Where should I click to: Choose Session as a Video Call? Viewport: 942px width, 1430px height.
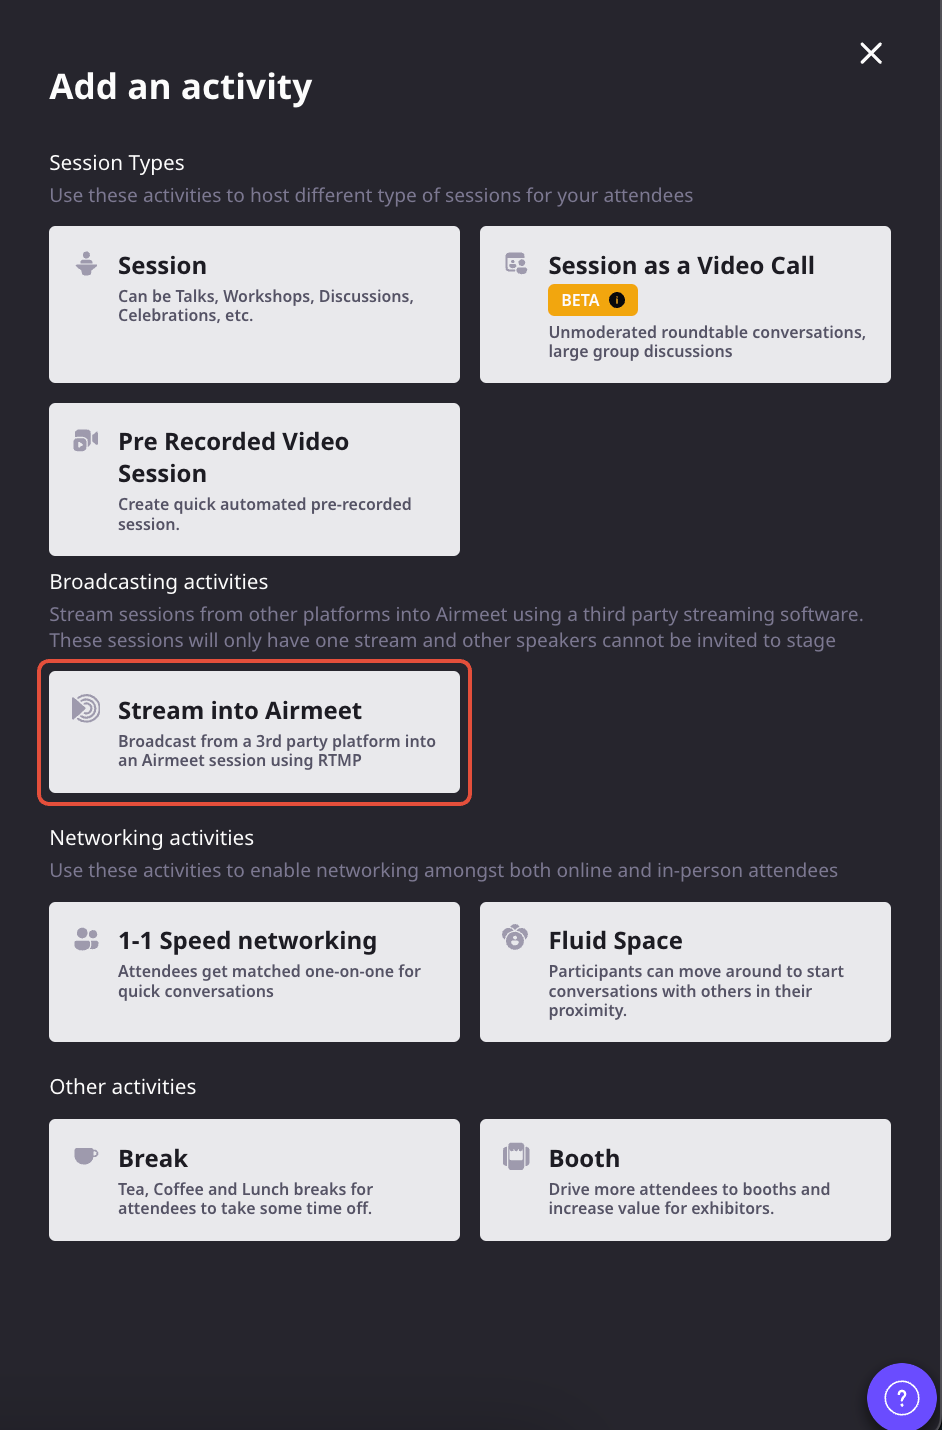(685, 304)
